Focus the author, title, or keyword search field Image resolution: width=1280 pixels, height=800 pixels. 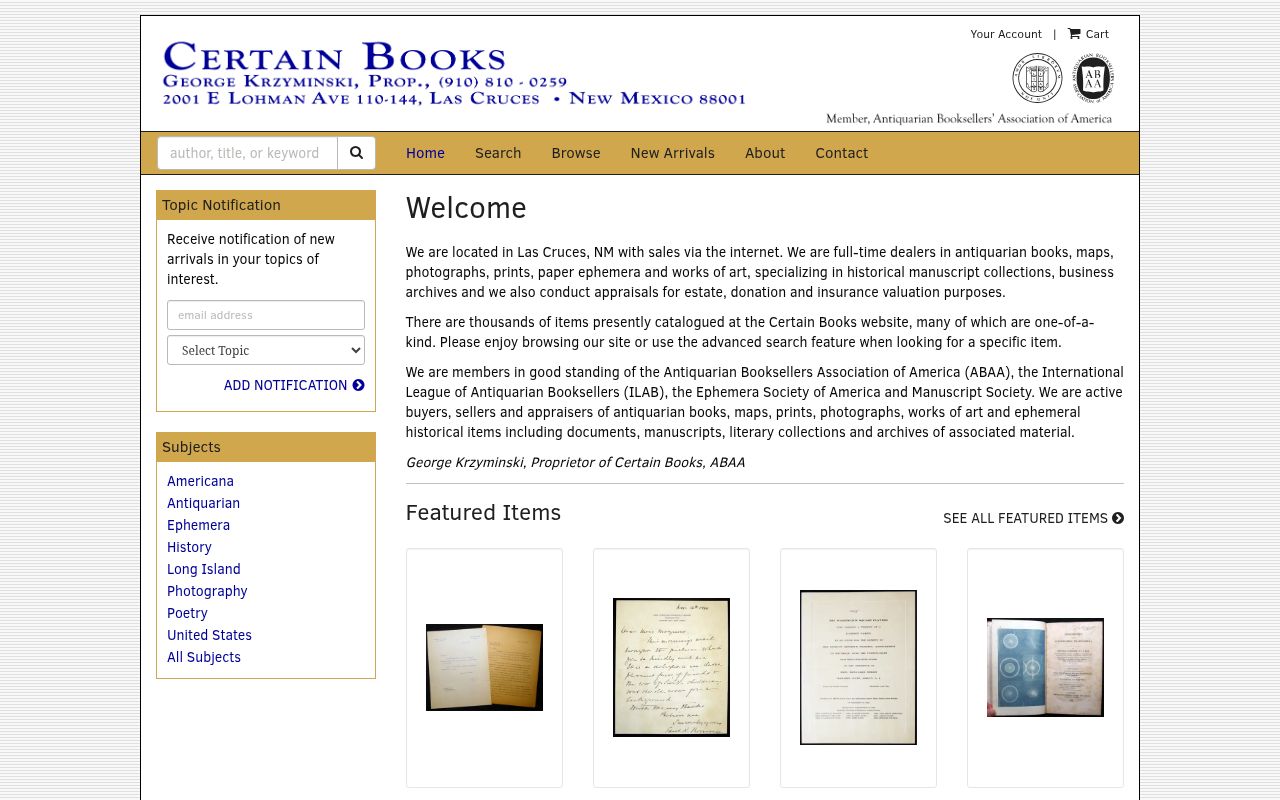pos(247,153)
